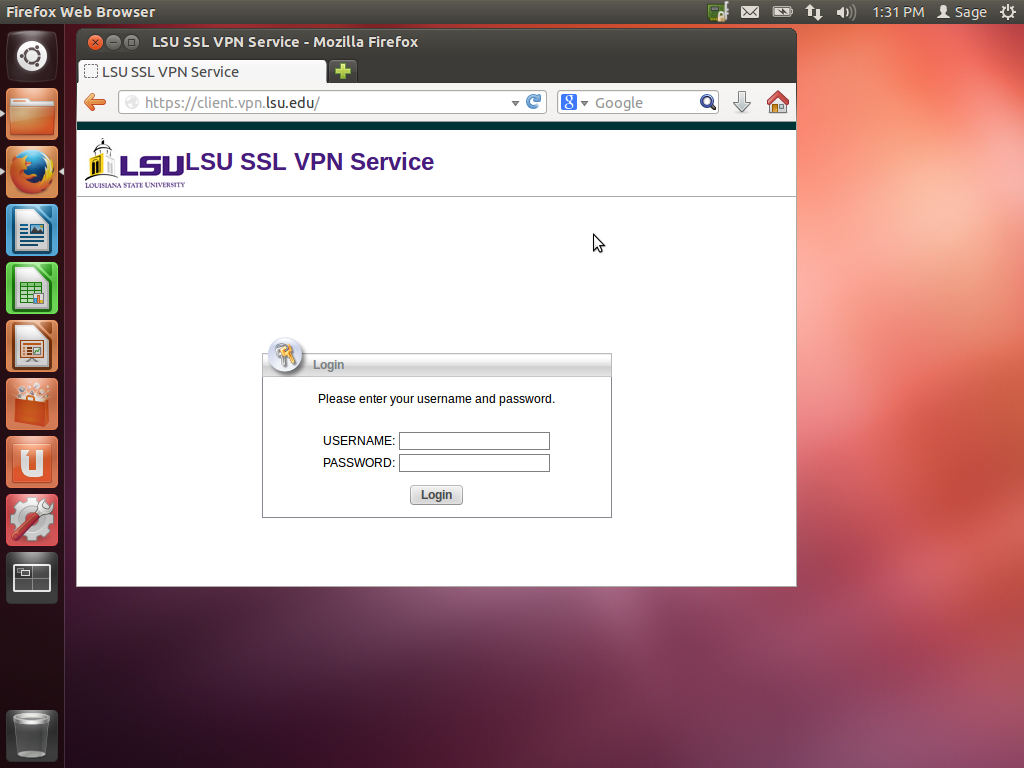Image resolution: width=1024 pixels, height=768 pixels.
Task: Open the Workspace Switcher
Action: tap(32, 578)
